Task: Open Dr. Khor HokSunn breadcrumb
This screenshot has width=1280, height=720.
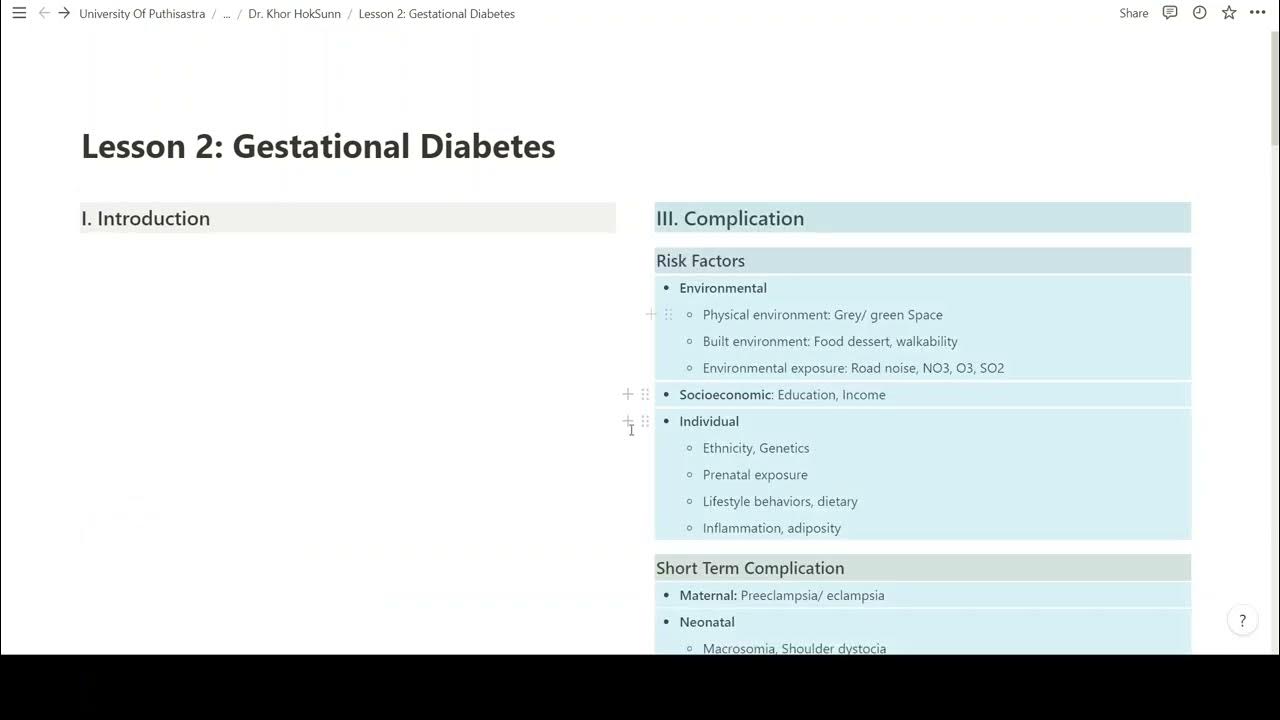Action: (x=294, y=14)
